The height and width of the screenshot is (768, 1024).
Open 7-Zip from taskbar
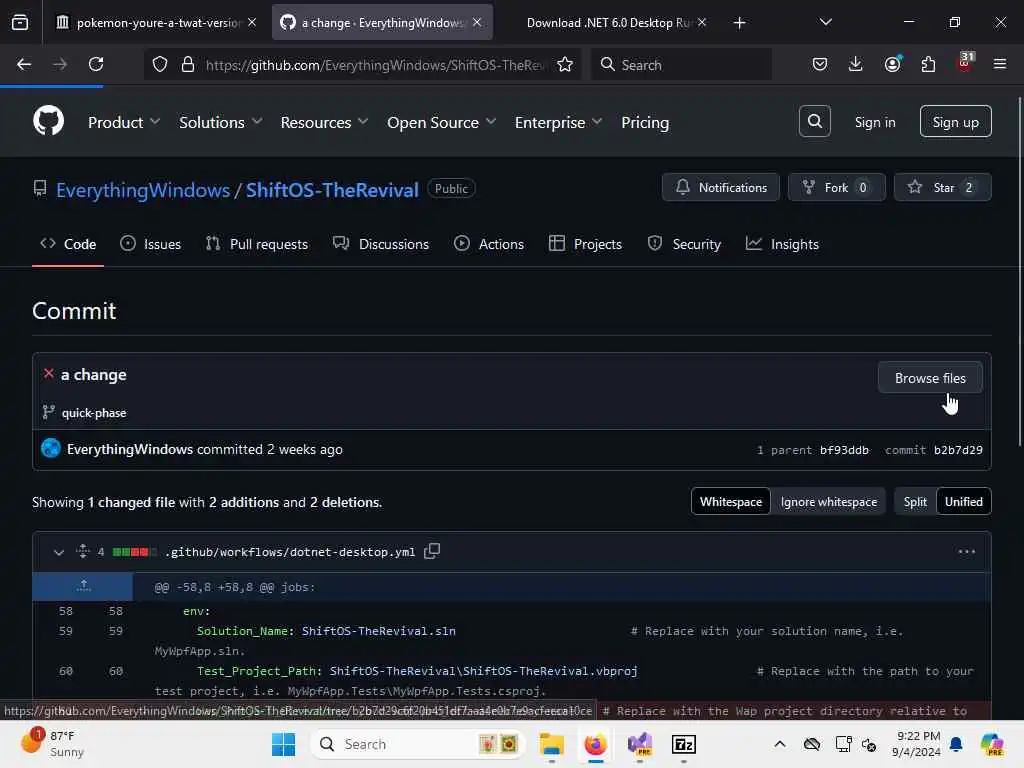pos(683,744)
